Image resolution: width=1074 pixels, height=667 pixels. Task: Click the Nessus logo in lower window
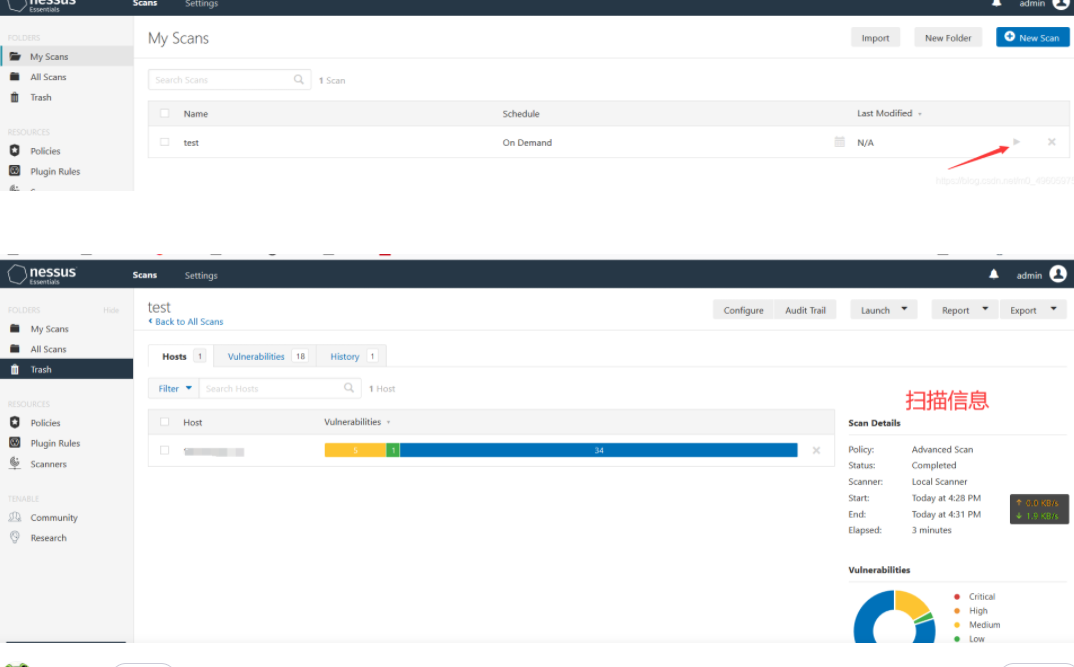[x=42, y=275]
